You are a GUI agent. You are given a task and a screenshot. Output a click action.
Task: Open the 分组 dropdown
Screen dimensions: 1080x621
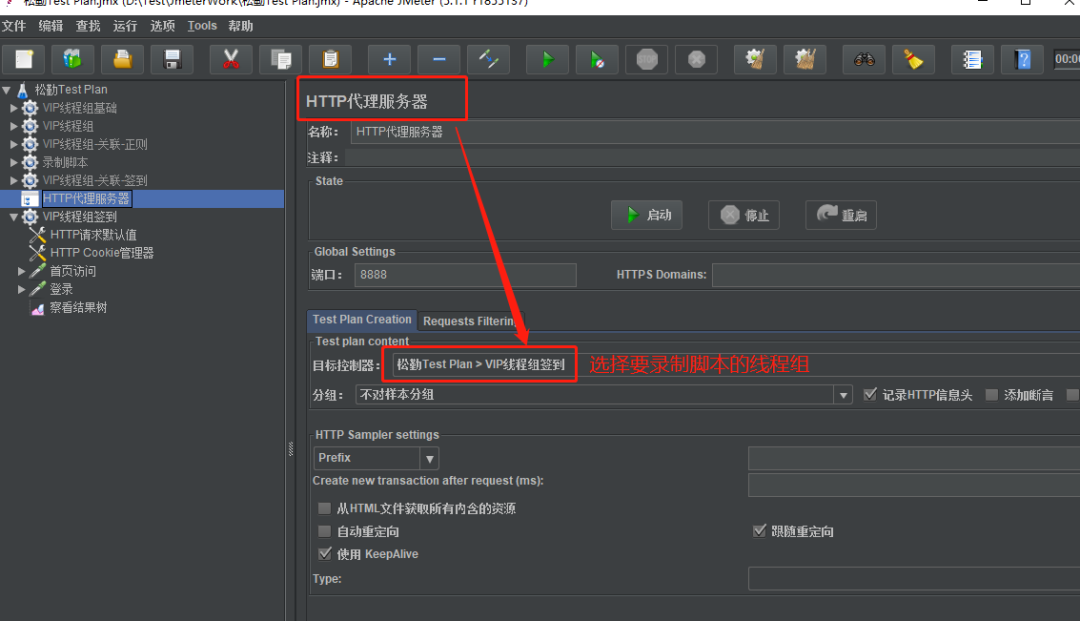click(843, 394)
